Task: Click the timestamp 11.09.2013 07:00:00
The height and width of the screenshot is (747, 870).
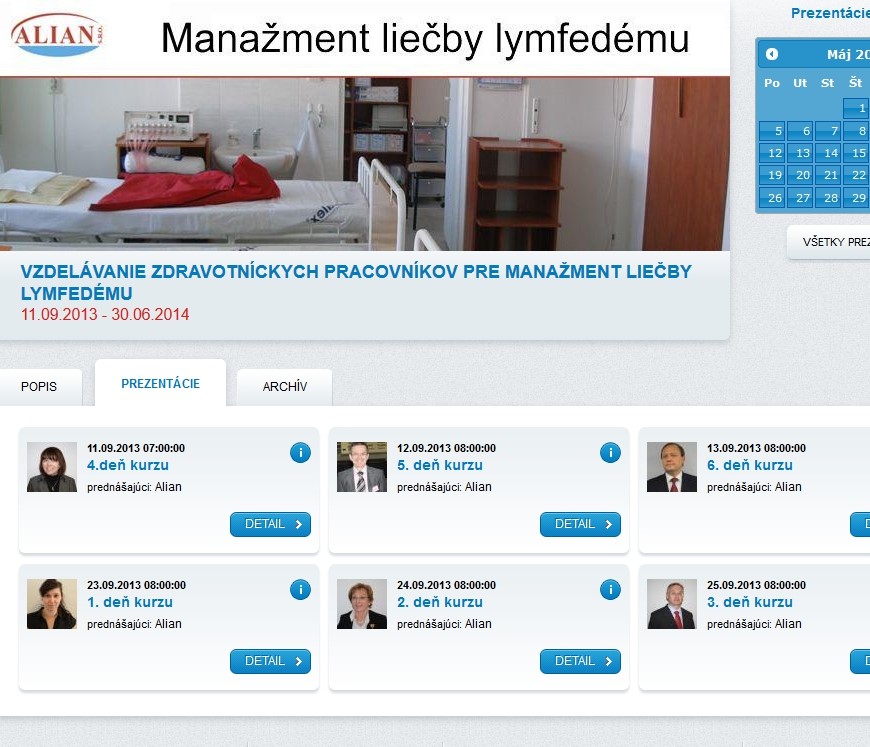Action: coord(136,448)
